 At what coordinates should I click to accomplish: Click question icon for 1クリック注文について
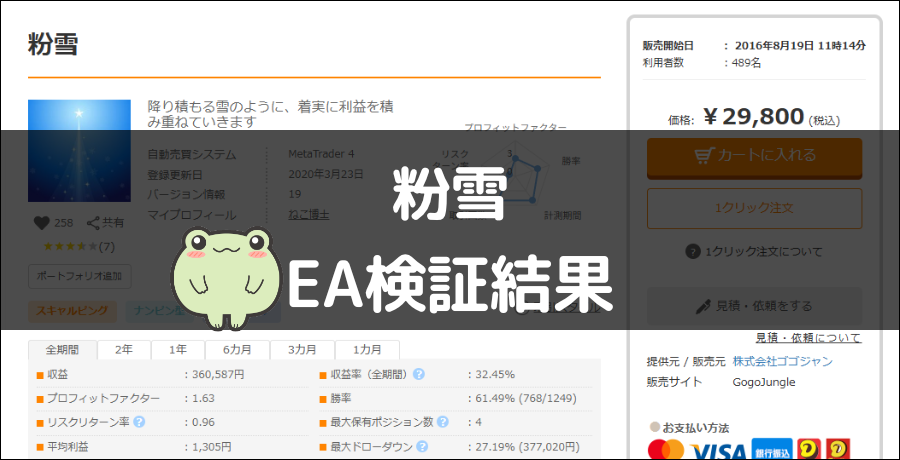pos(692,252)
